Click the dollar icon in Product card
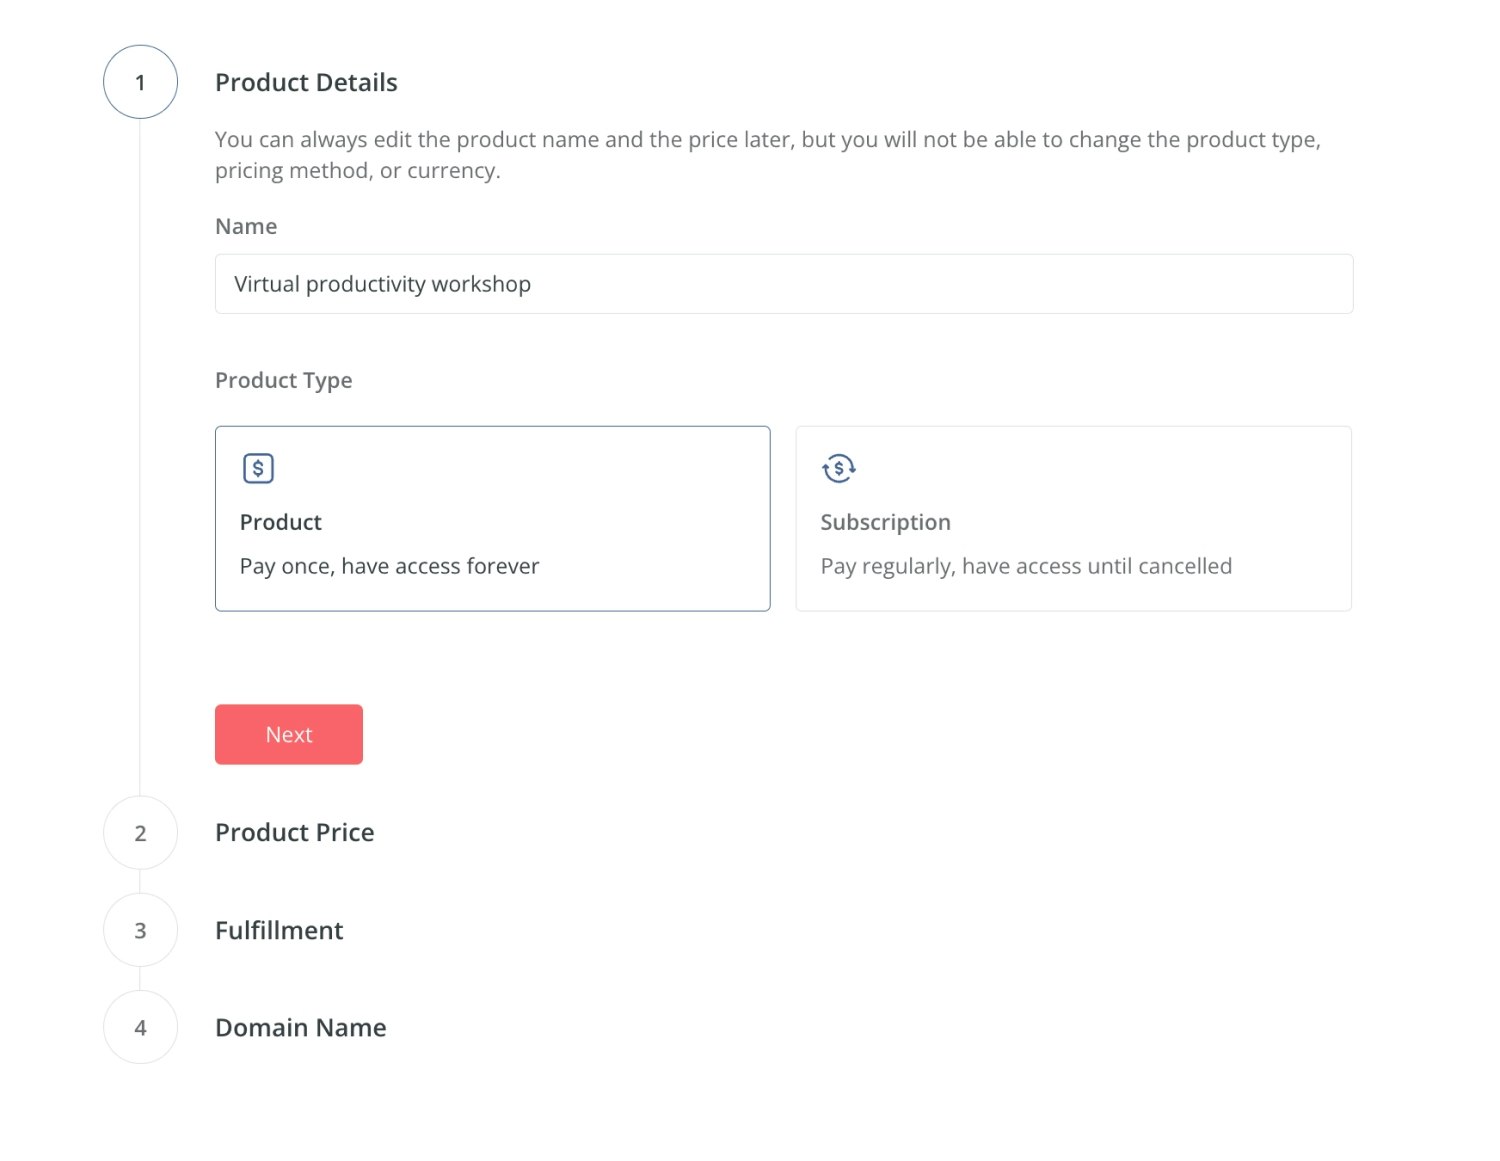The width and height of the screenshot is (1500, 1161). point(258,468)
